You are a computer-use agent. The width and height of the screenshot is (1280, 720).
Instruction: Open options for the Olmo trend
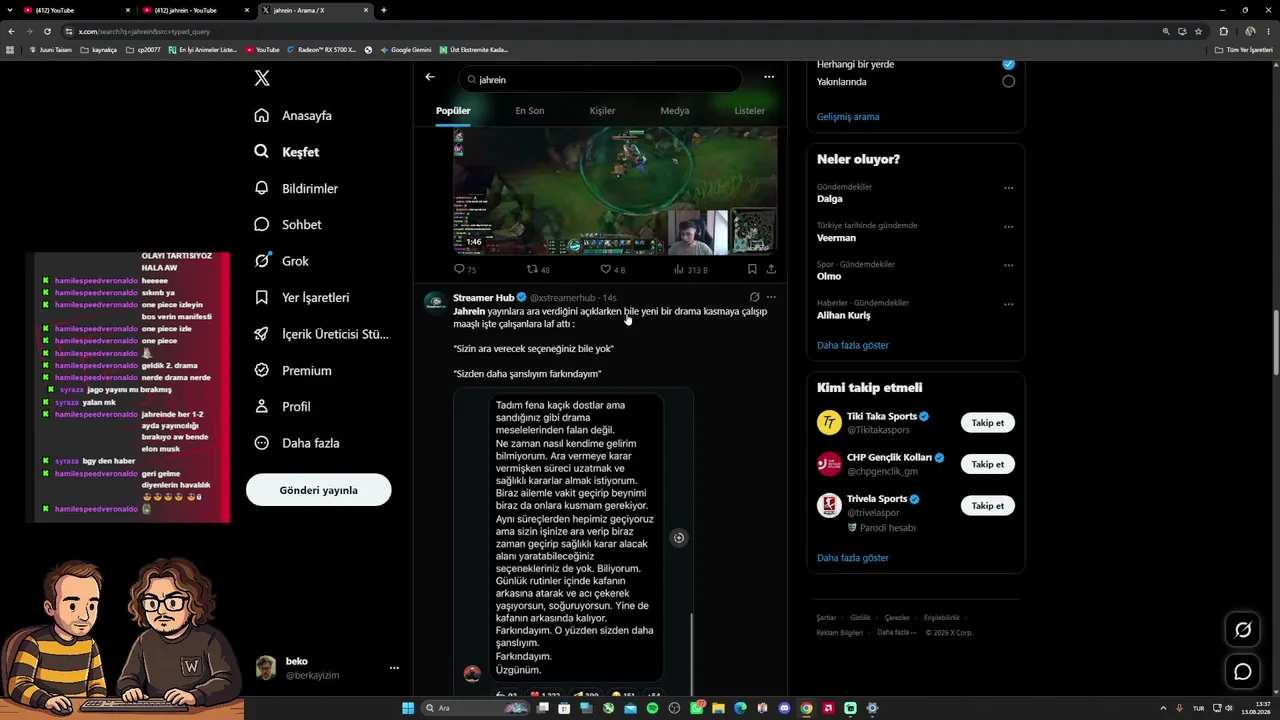tap(1008, 266)
